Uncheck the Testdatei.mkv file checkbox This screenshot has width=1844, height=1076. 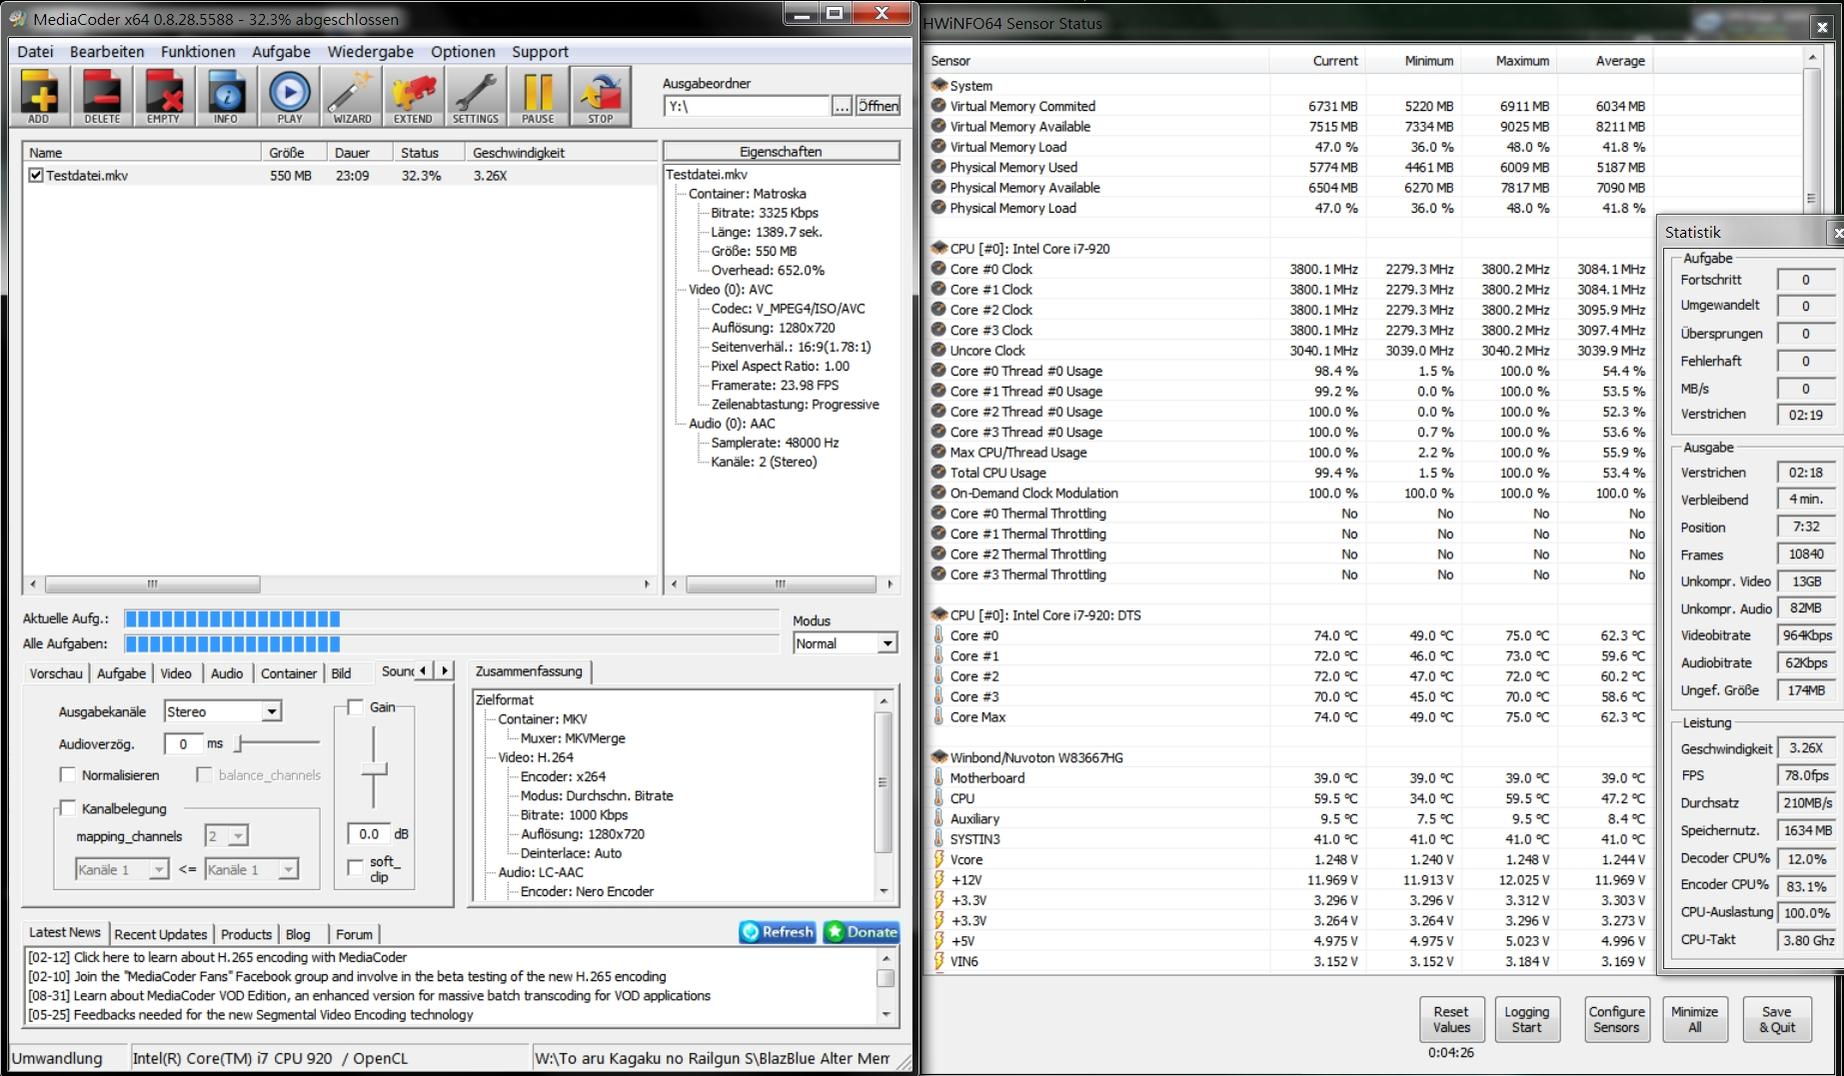pyautogui.click(x=36, y=175)
